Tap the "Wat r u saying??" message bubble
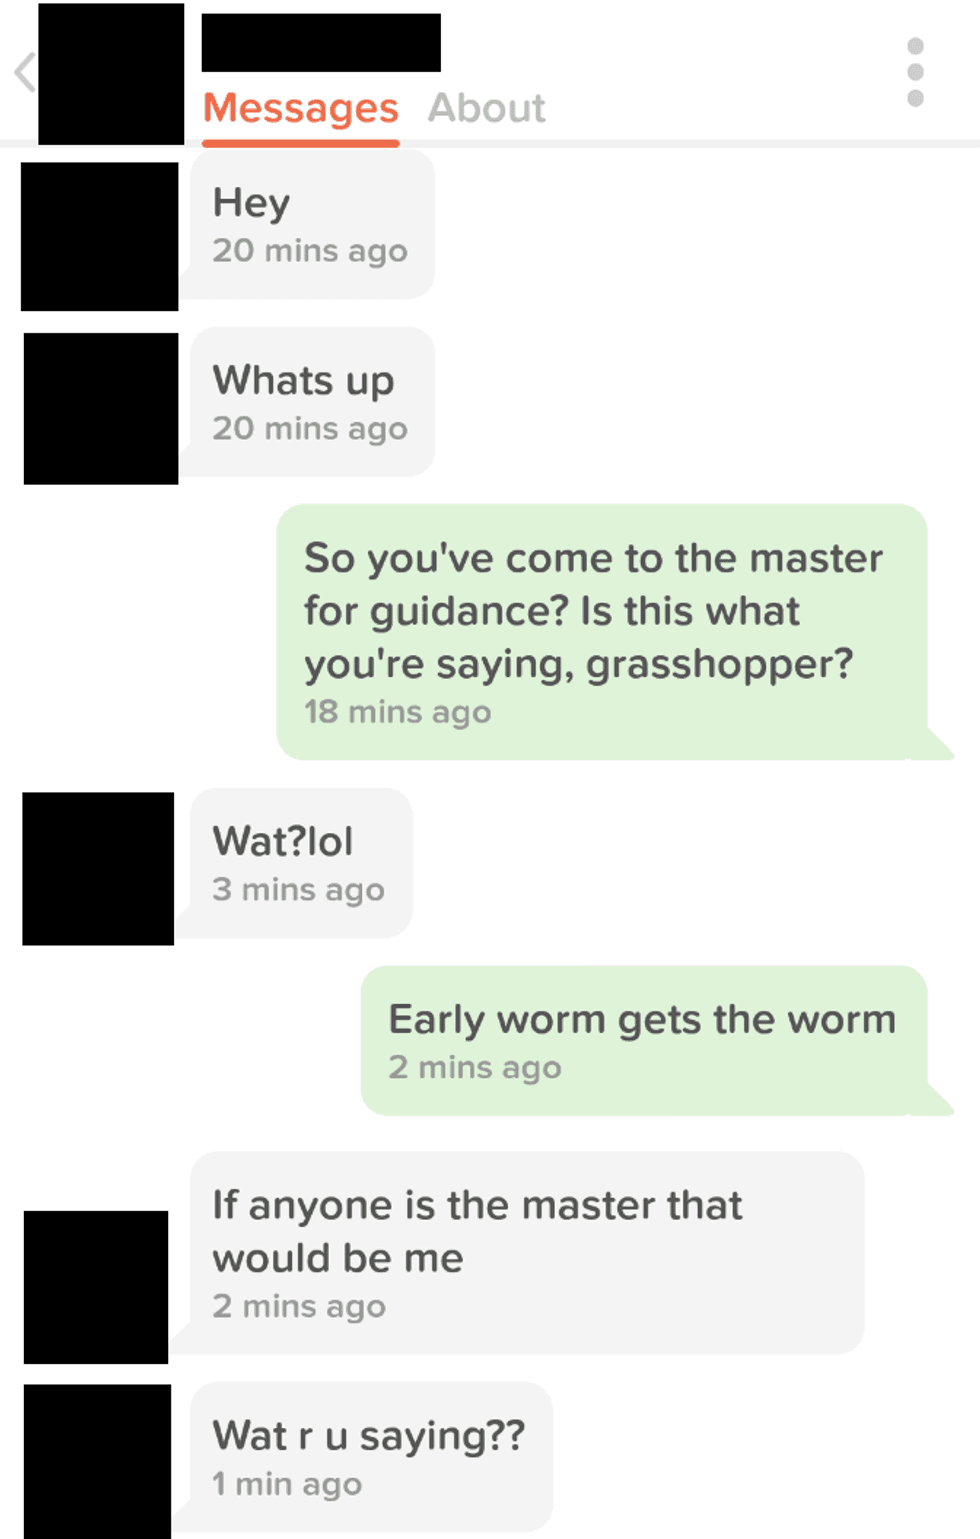This screenshot has height=1539, width=980. click(x=371, y=1457)
